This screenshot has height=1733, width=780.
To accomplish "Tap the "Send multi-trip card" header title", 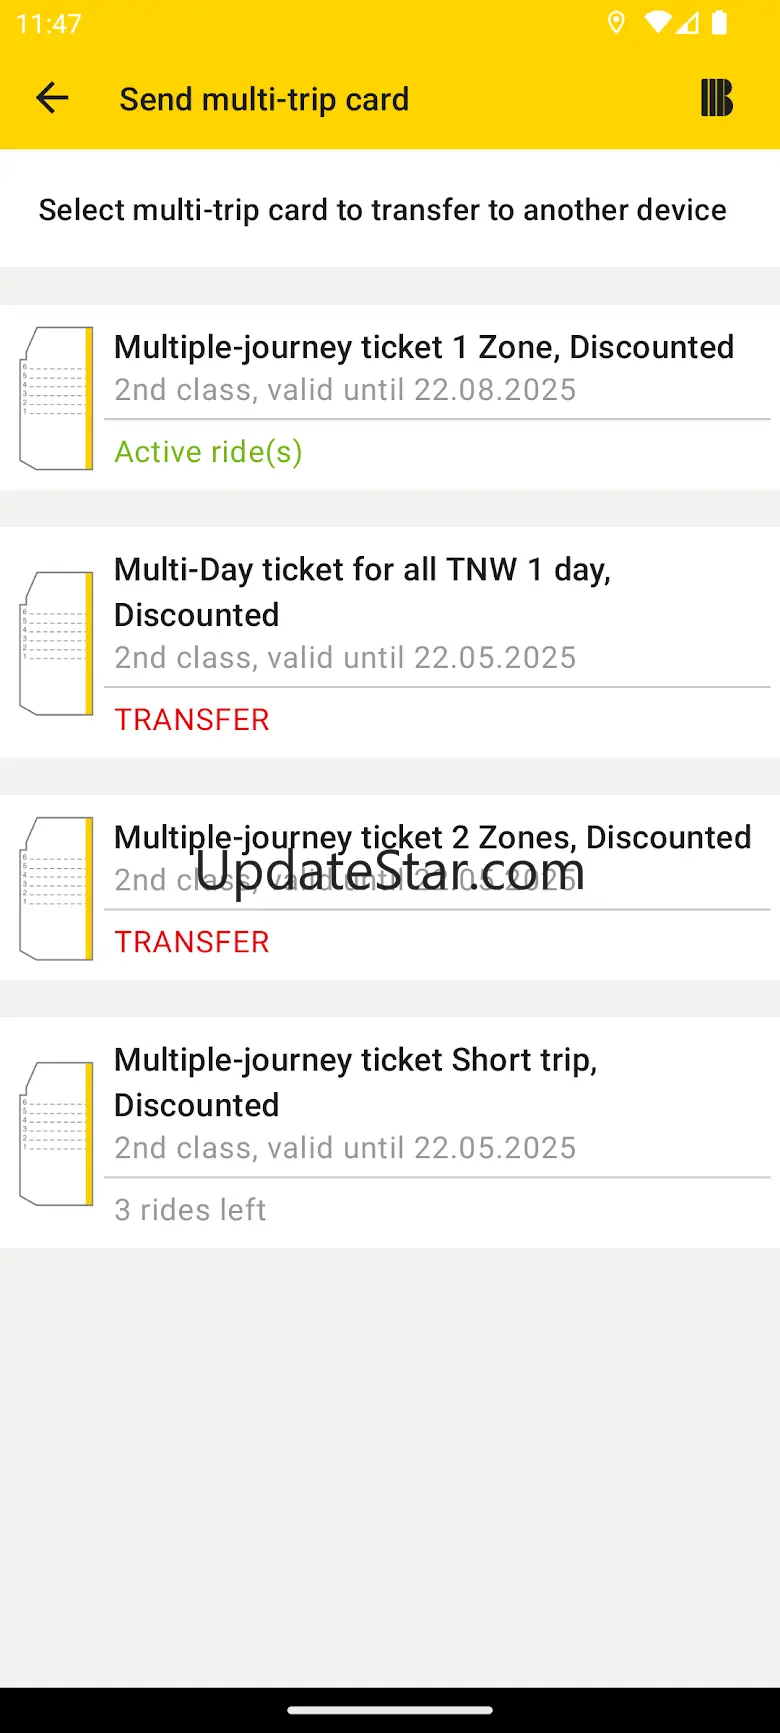I will [264, 99].
